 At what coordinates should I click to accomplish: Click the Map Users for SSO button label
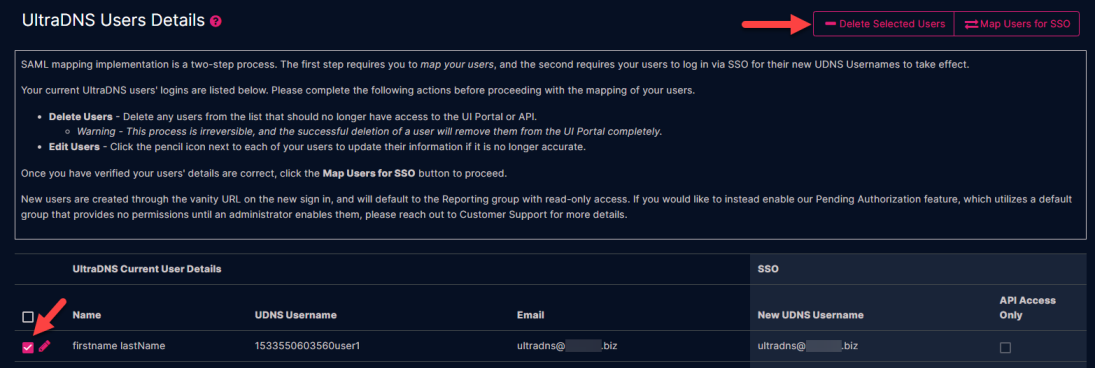pyautogui.click(x=1024, y=24)
